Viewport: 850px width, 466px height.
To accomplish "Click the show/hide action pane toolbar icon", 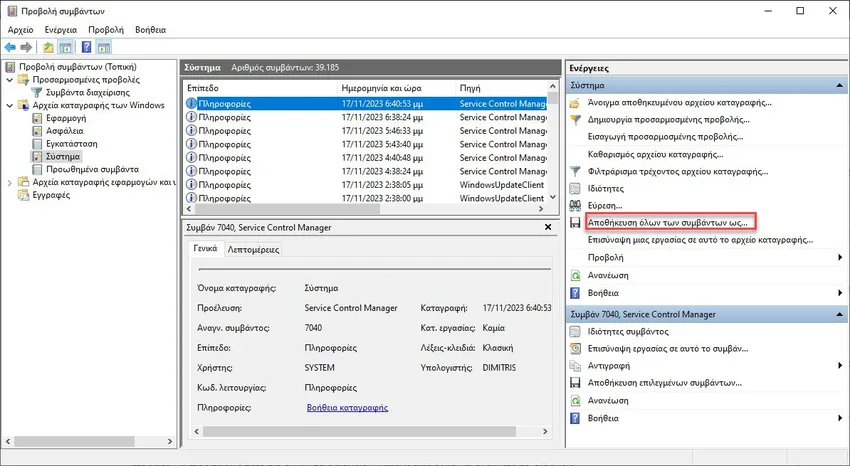I will click(x=104, y=48).
